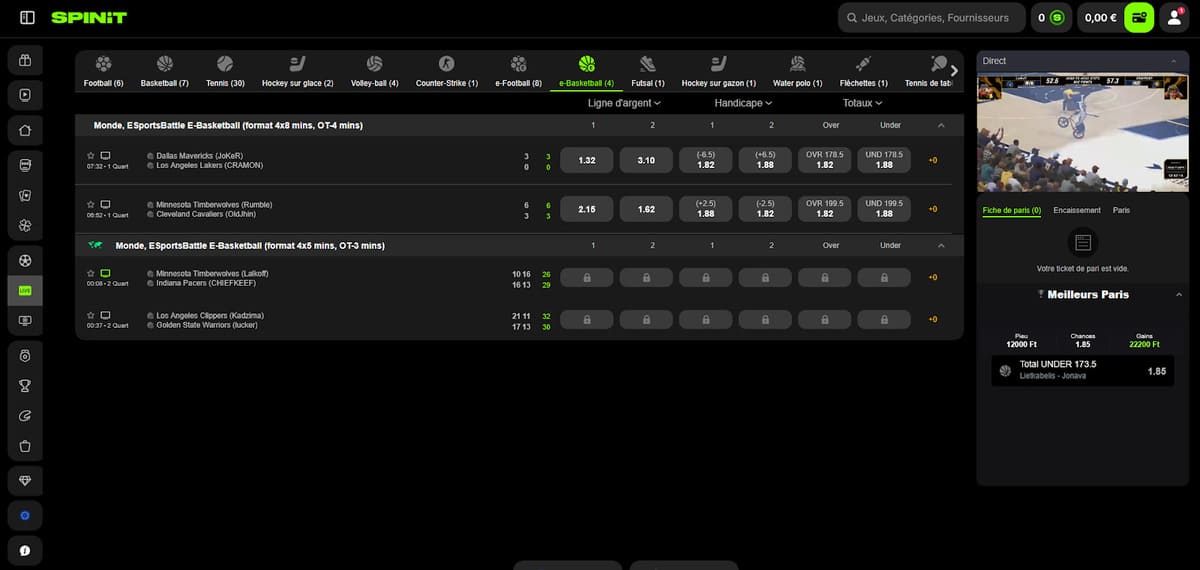
Task: Click the green coin balance icon in the header
Action: coord(1057,17)
